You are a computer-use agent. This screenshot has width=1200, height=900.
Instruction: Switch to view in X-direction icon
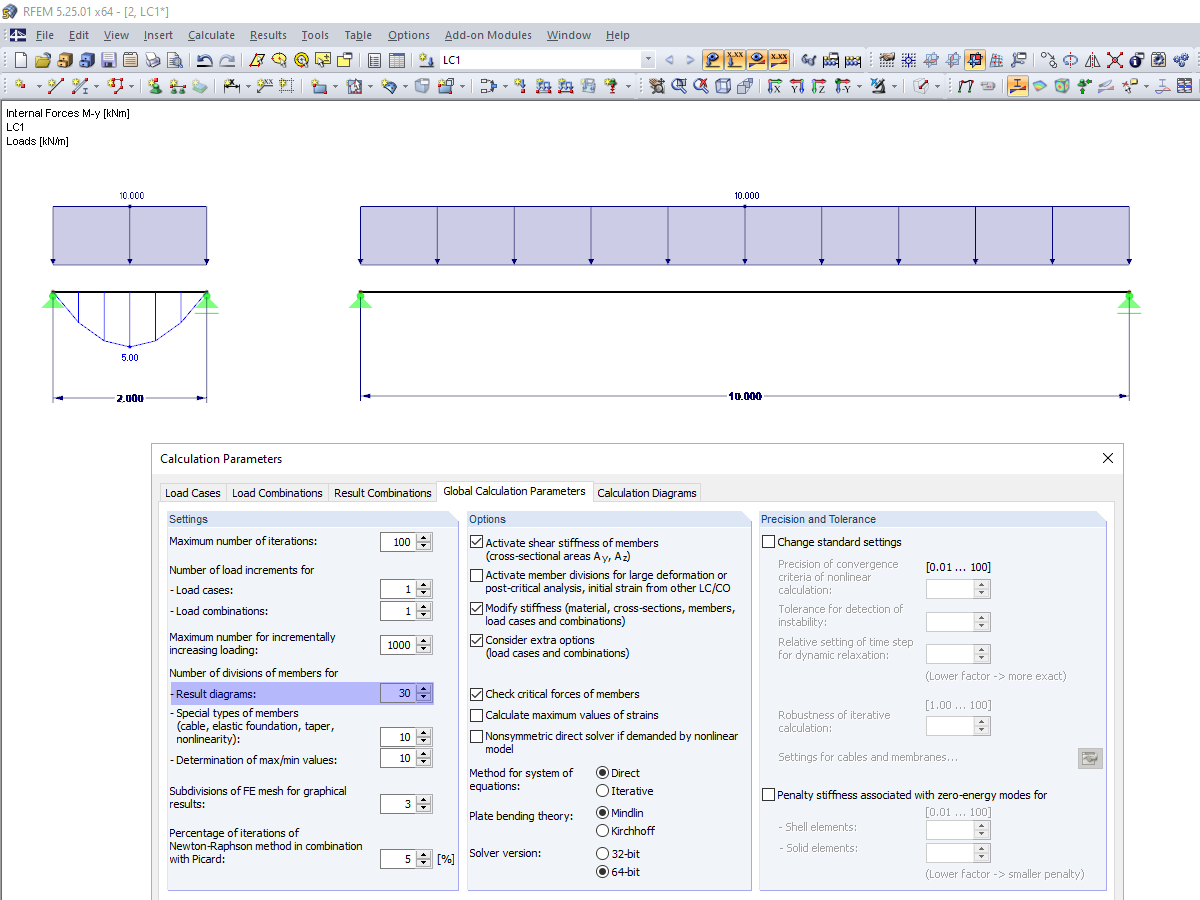[773, 86]
